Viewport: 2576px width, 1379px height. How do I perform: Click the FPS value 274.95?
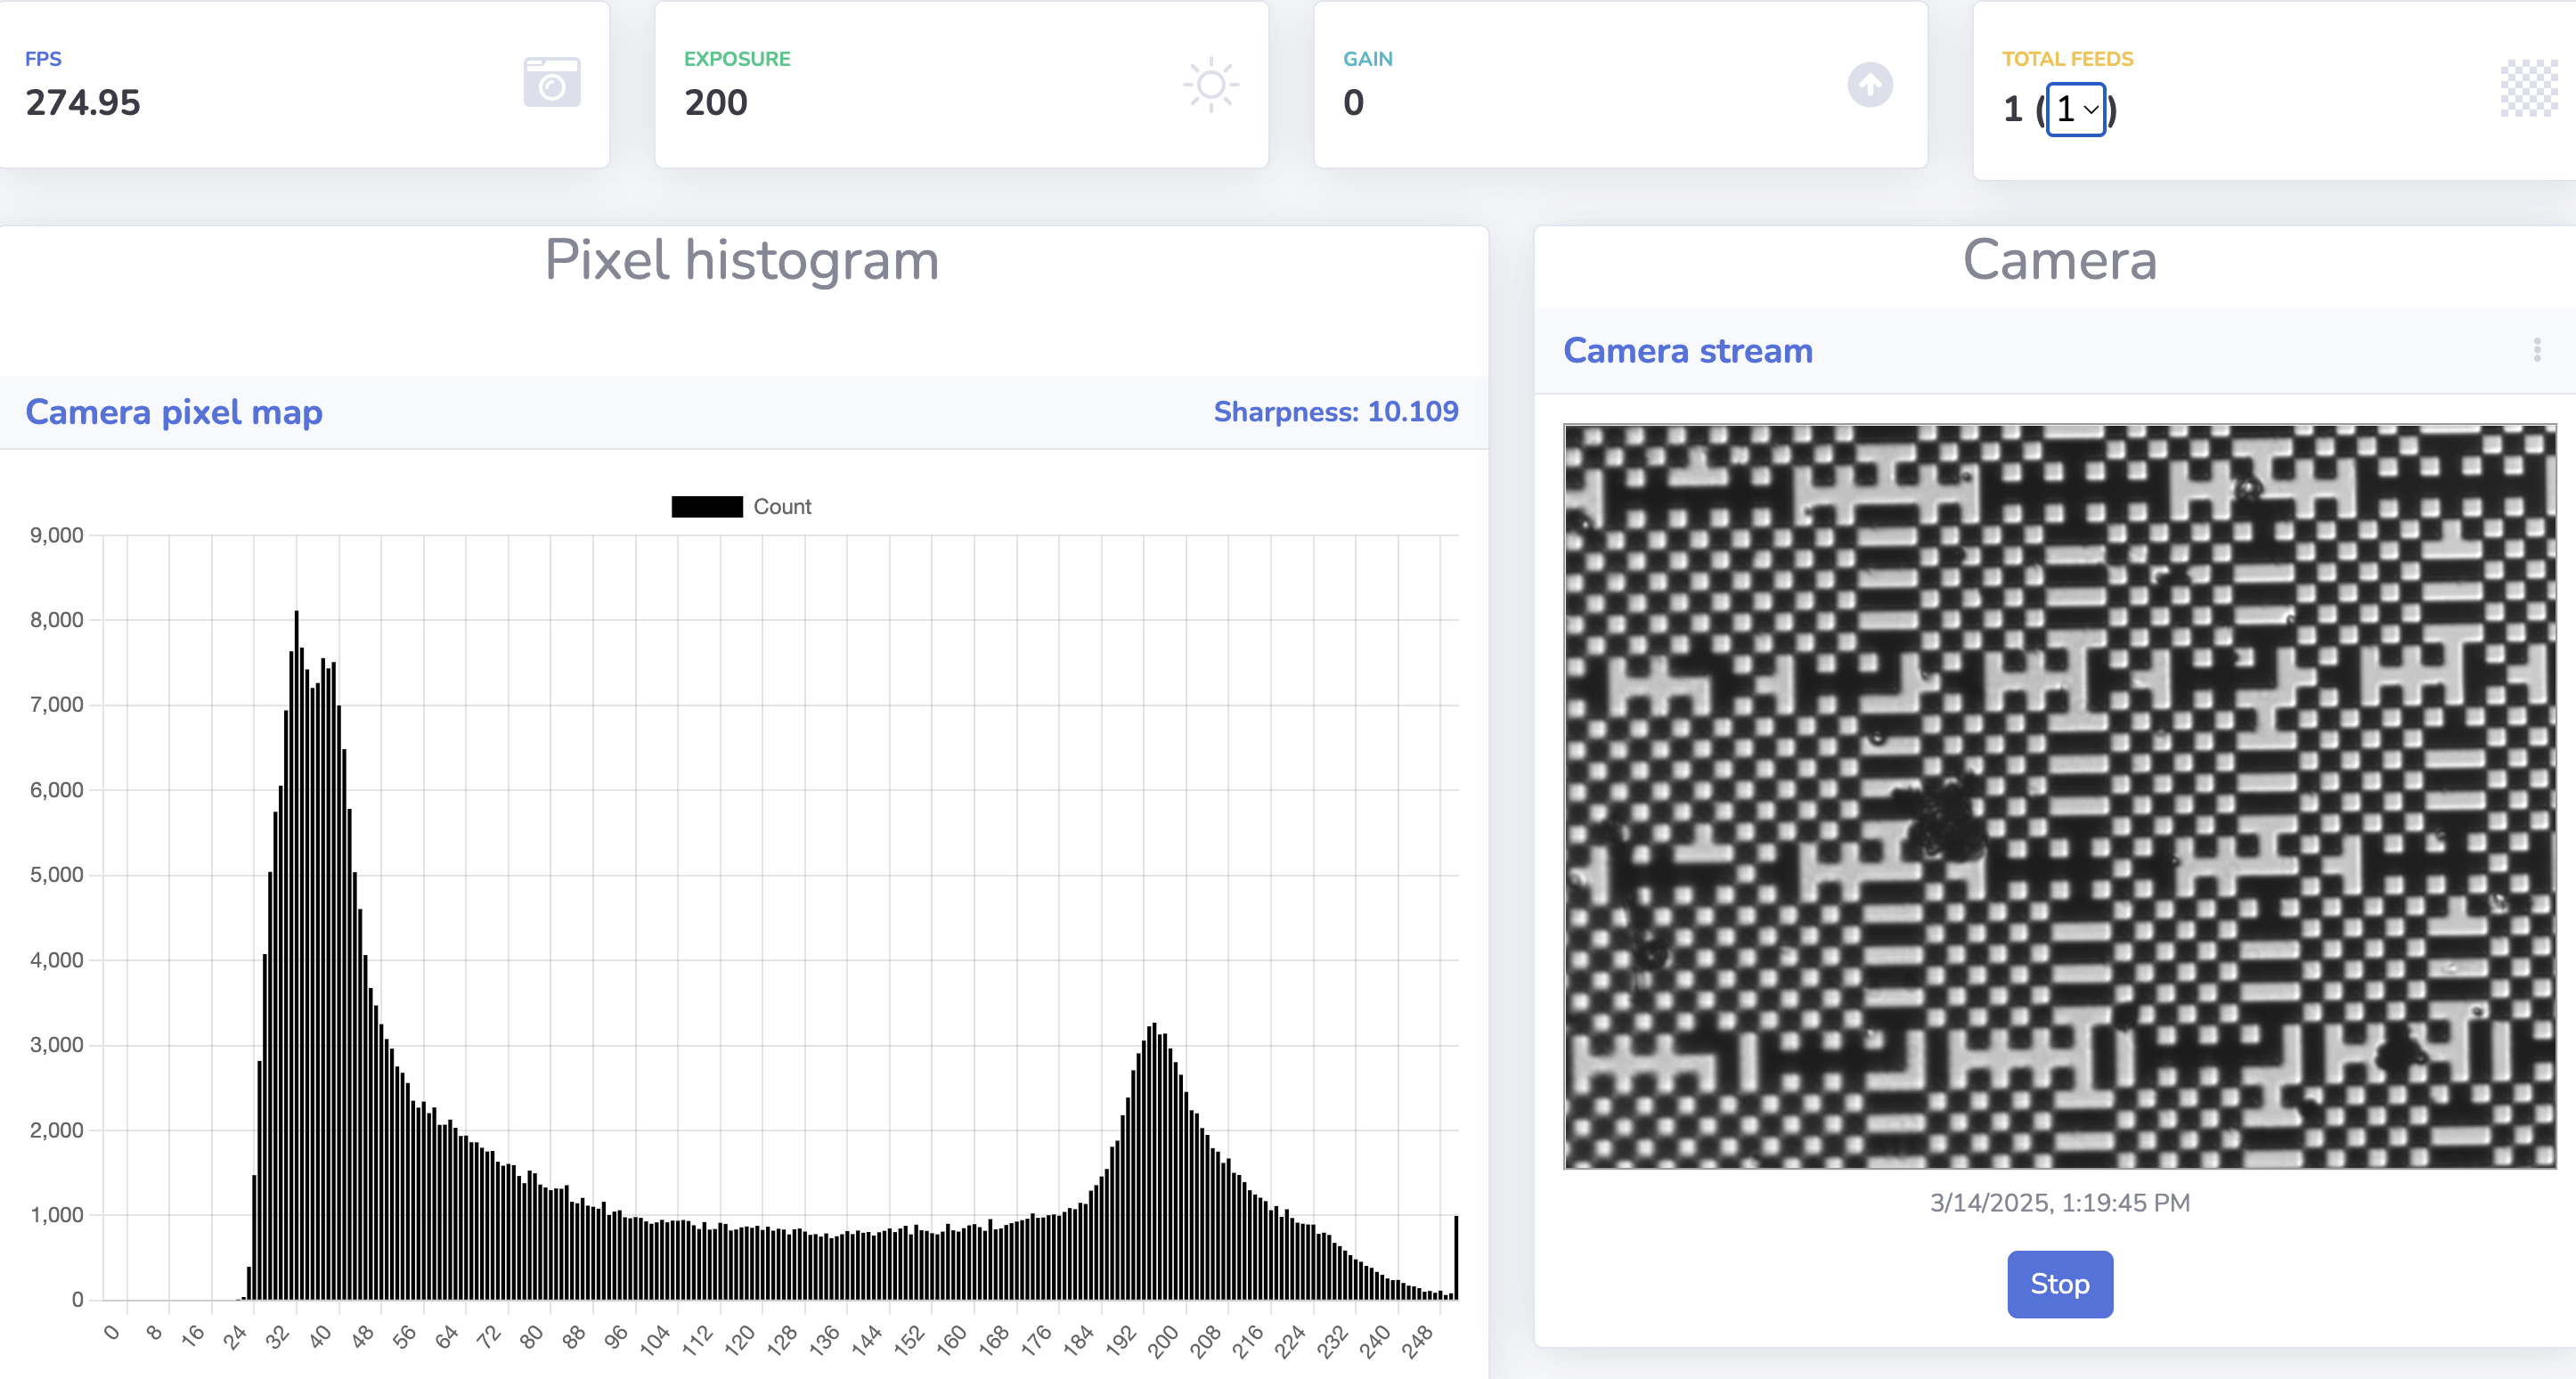click(83, 103)
